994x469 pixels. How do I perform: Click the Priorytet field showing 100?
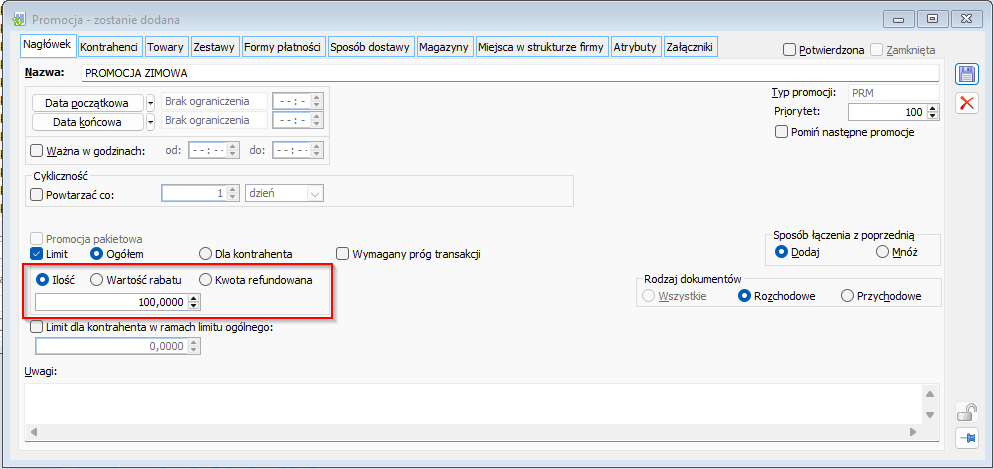pos(887,113)
